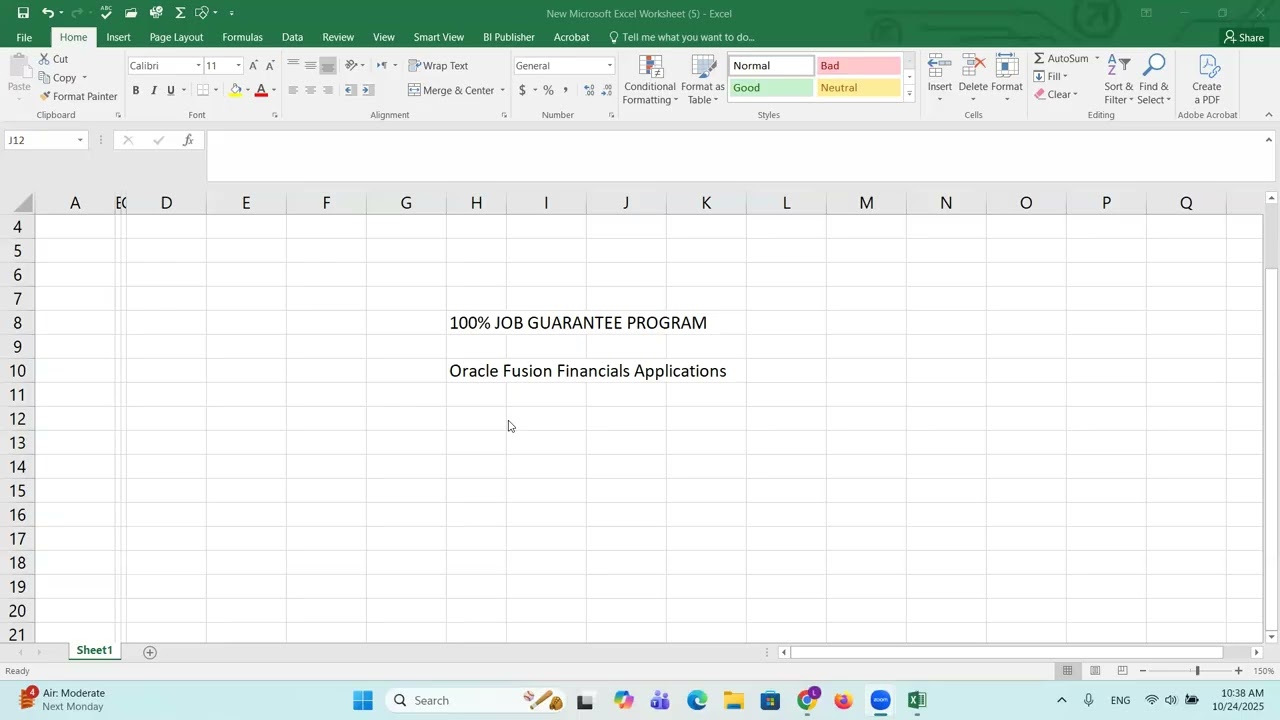Switch to the Formulas tab
The width and height of the screenshot is (1280, 720).
pos(242,37)
